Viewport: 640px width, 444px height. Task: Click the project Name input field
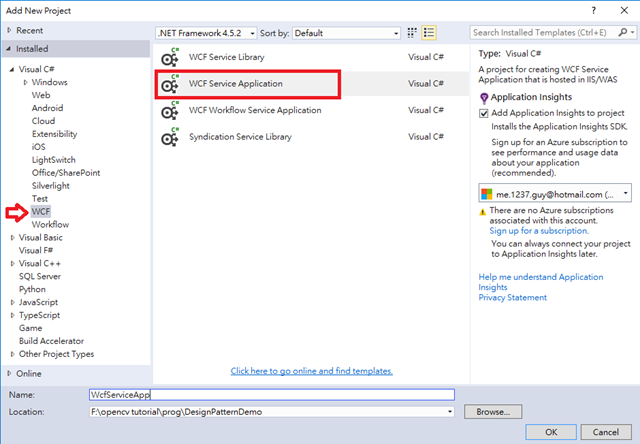(x=272, y=395)
